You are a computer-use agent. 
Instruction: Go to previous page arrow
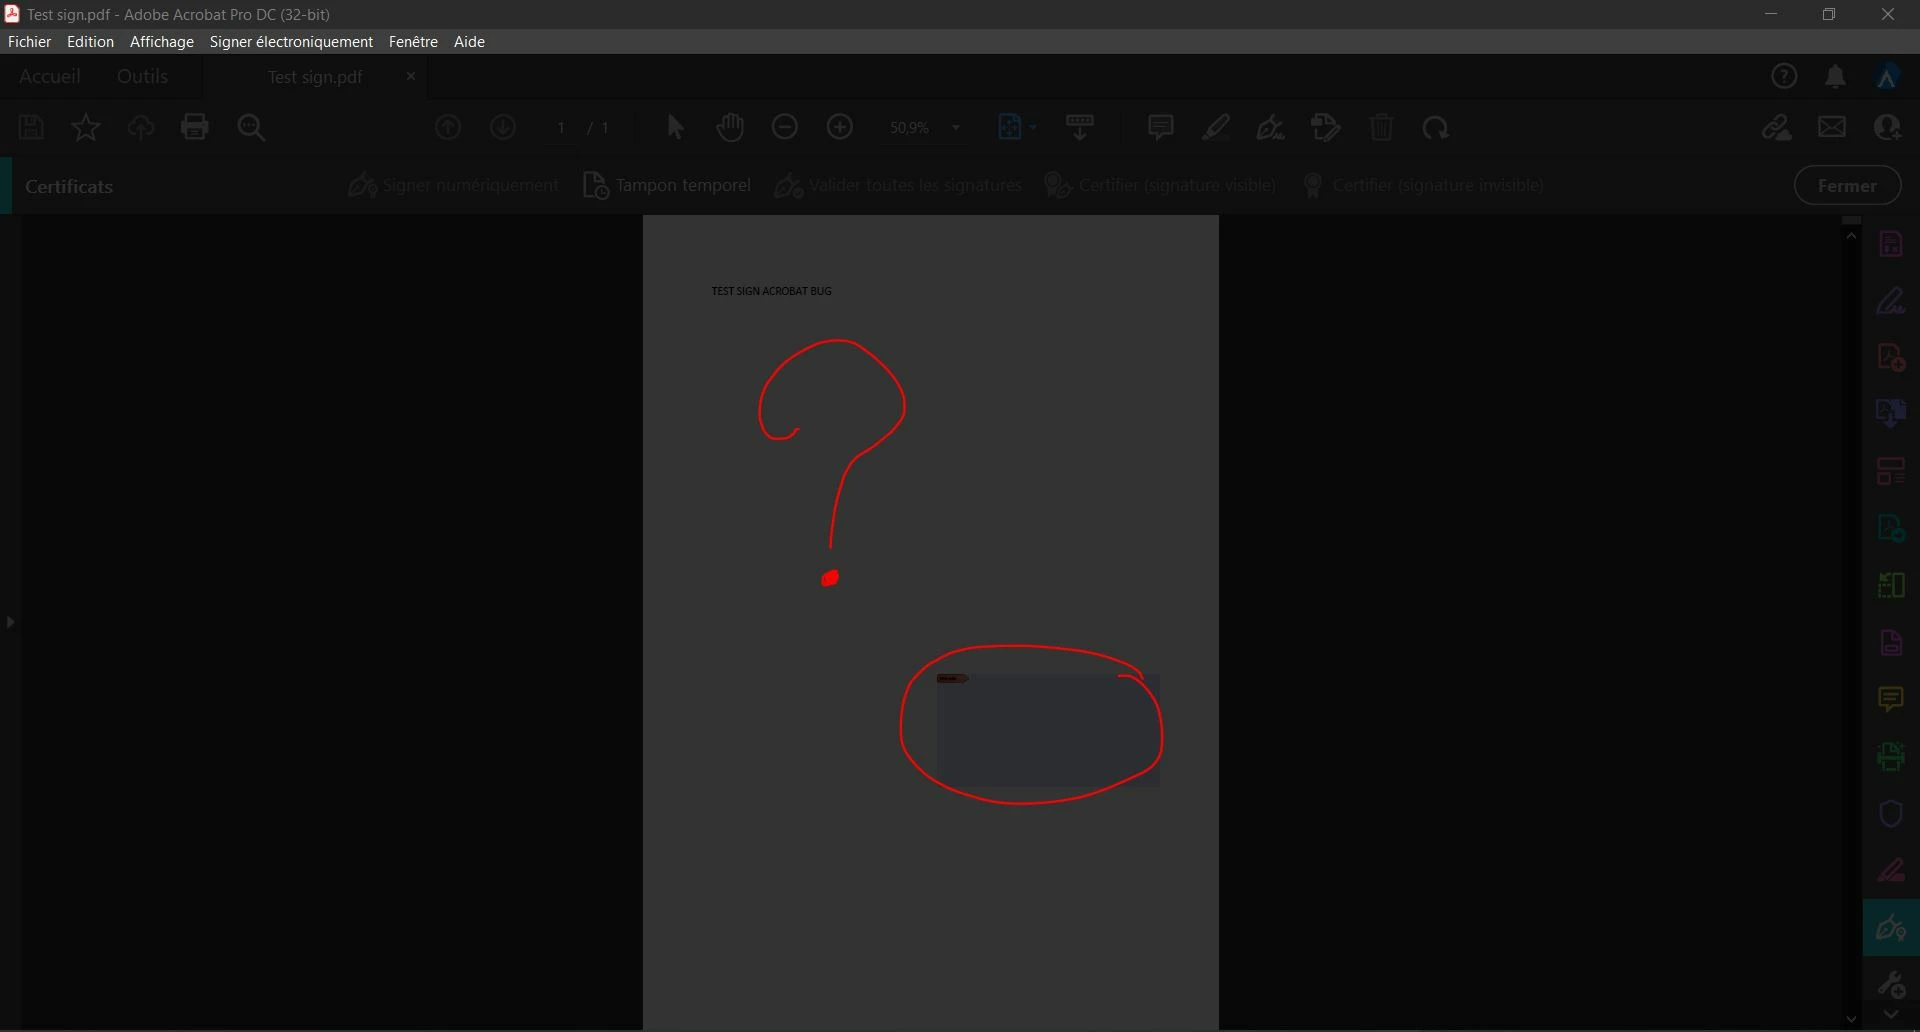click(x=448, y=127)
